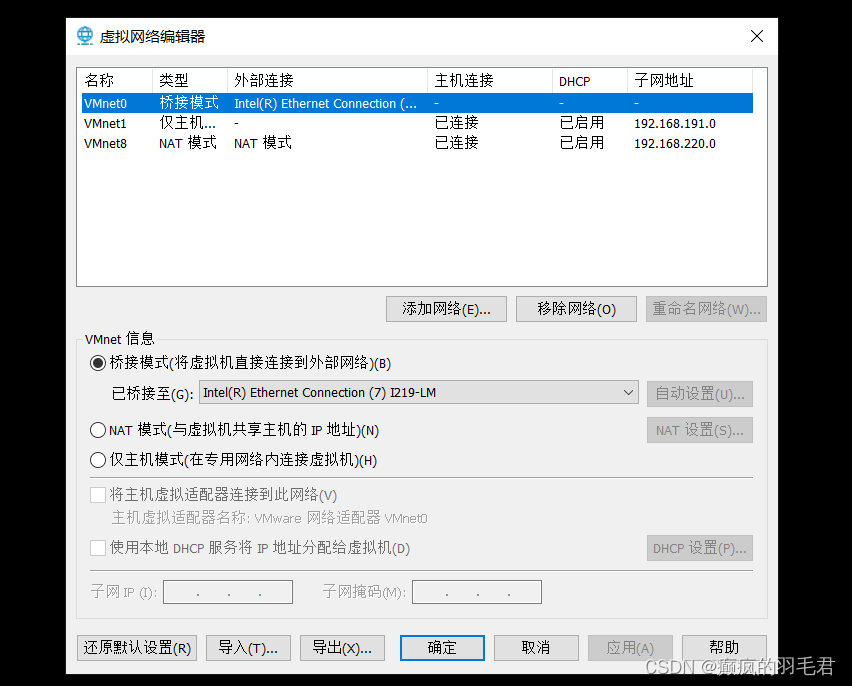Click the 导出(X)... button
Image resolution: width=852 pixels, height=686 pixels.
point(342,648)
